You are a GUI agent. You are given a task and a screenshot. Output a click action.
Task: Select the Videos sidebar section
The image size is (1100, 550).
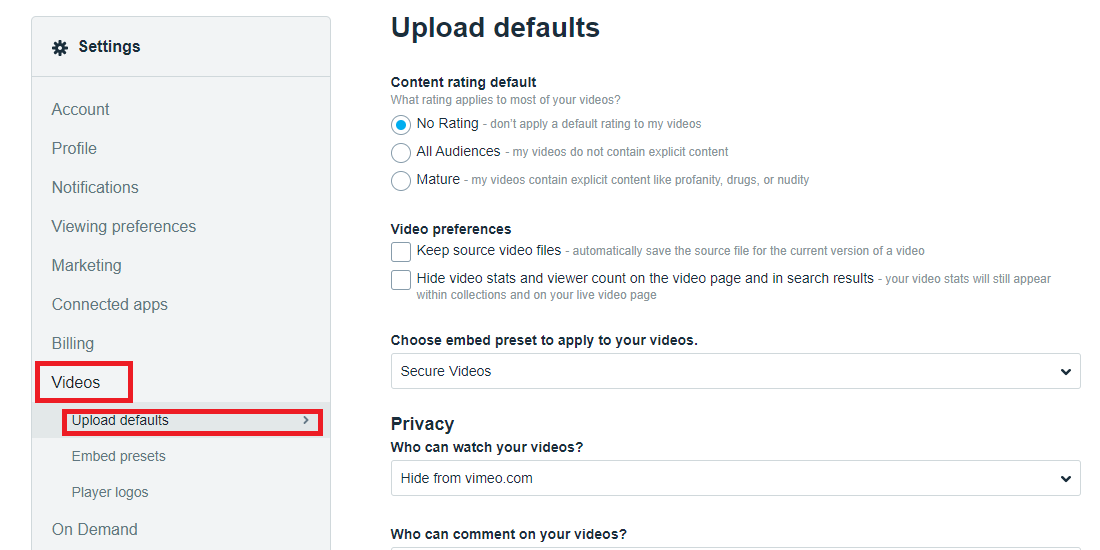pos(76,383)
